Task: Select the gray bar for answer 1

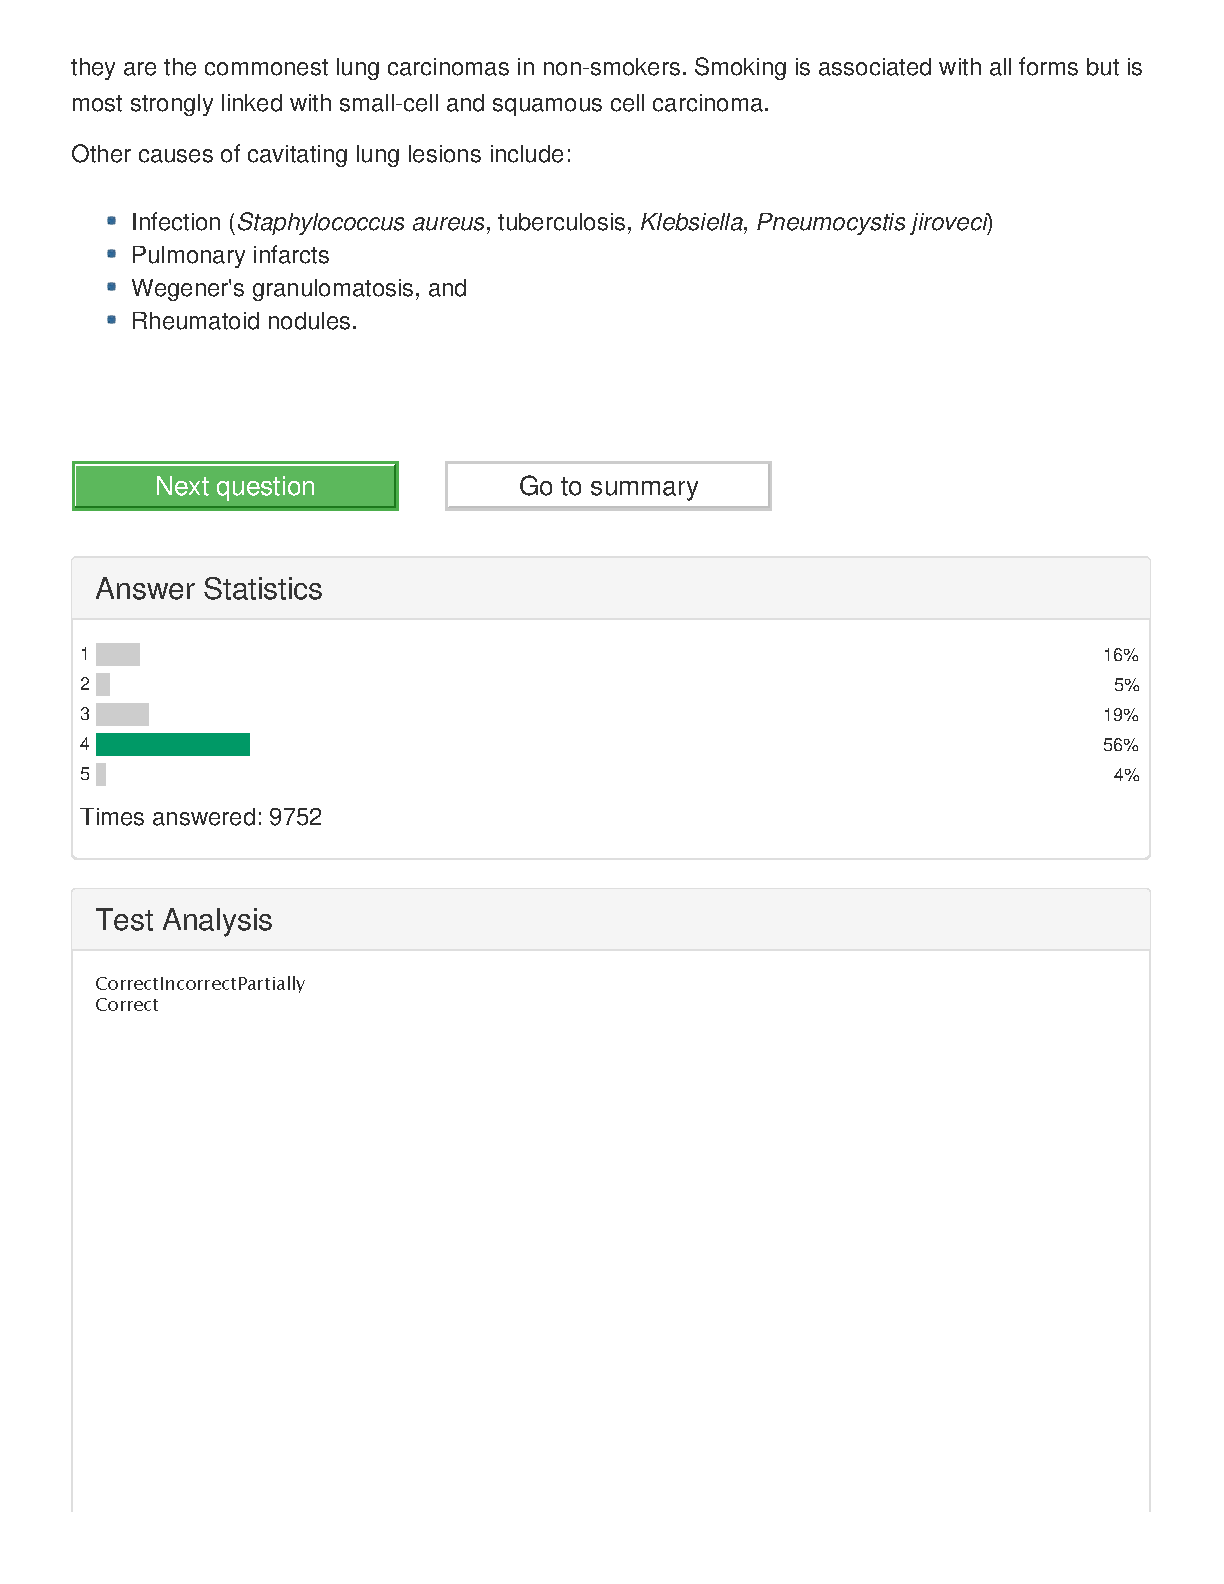Action: 118,655
